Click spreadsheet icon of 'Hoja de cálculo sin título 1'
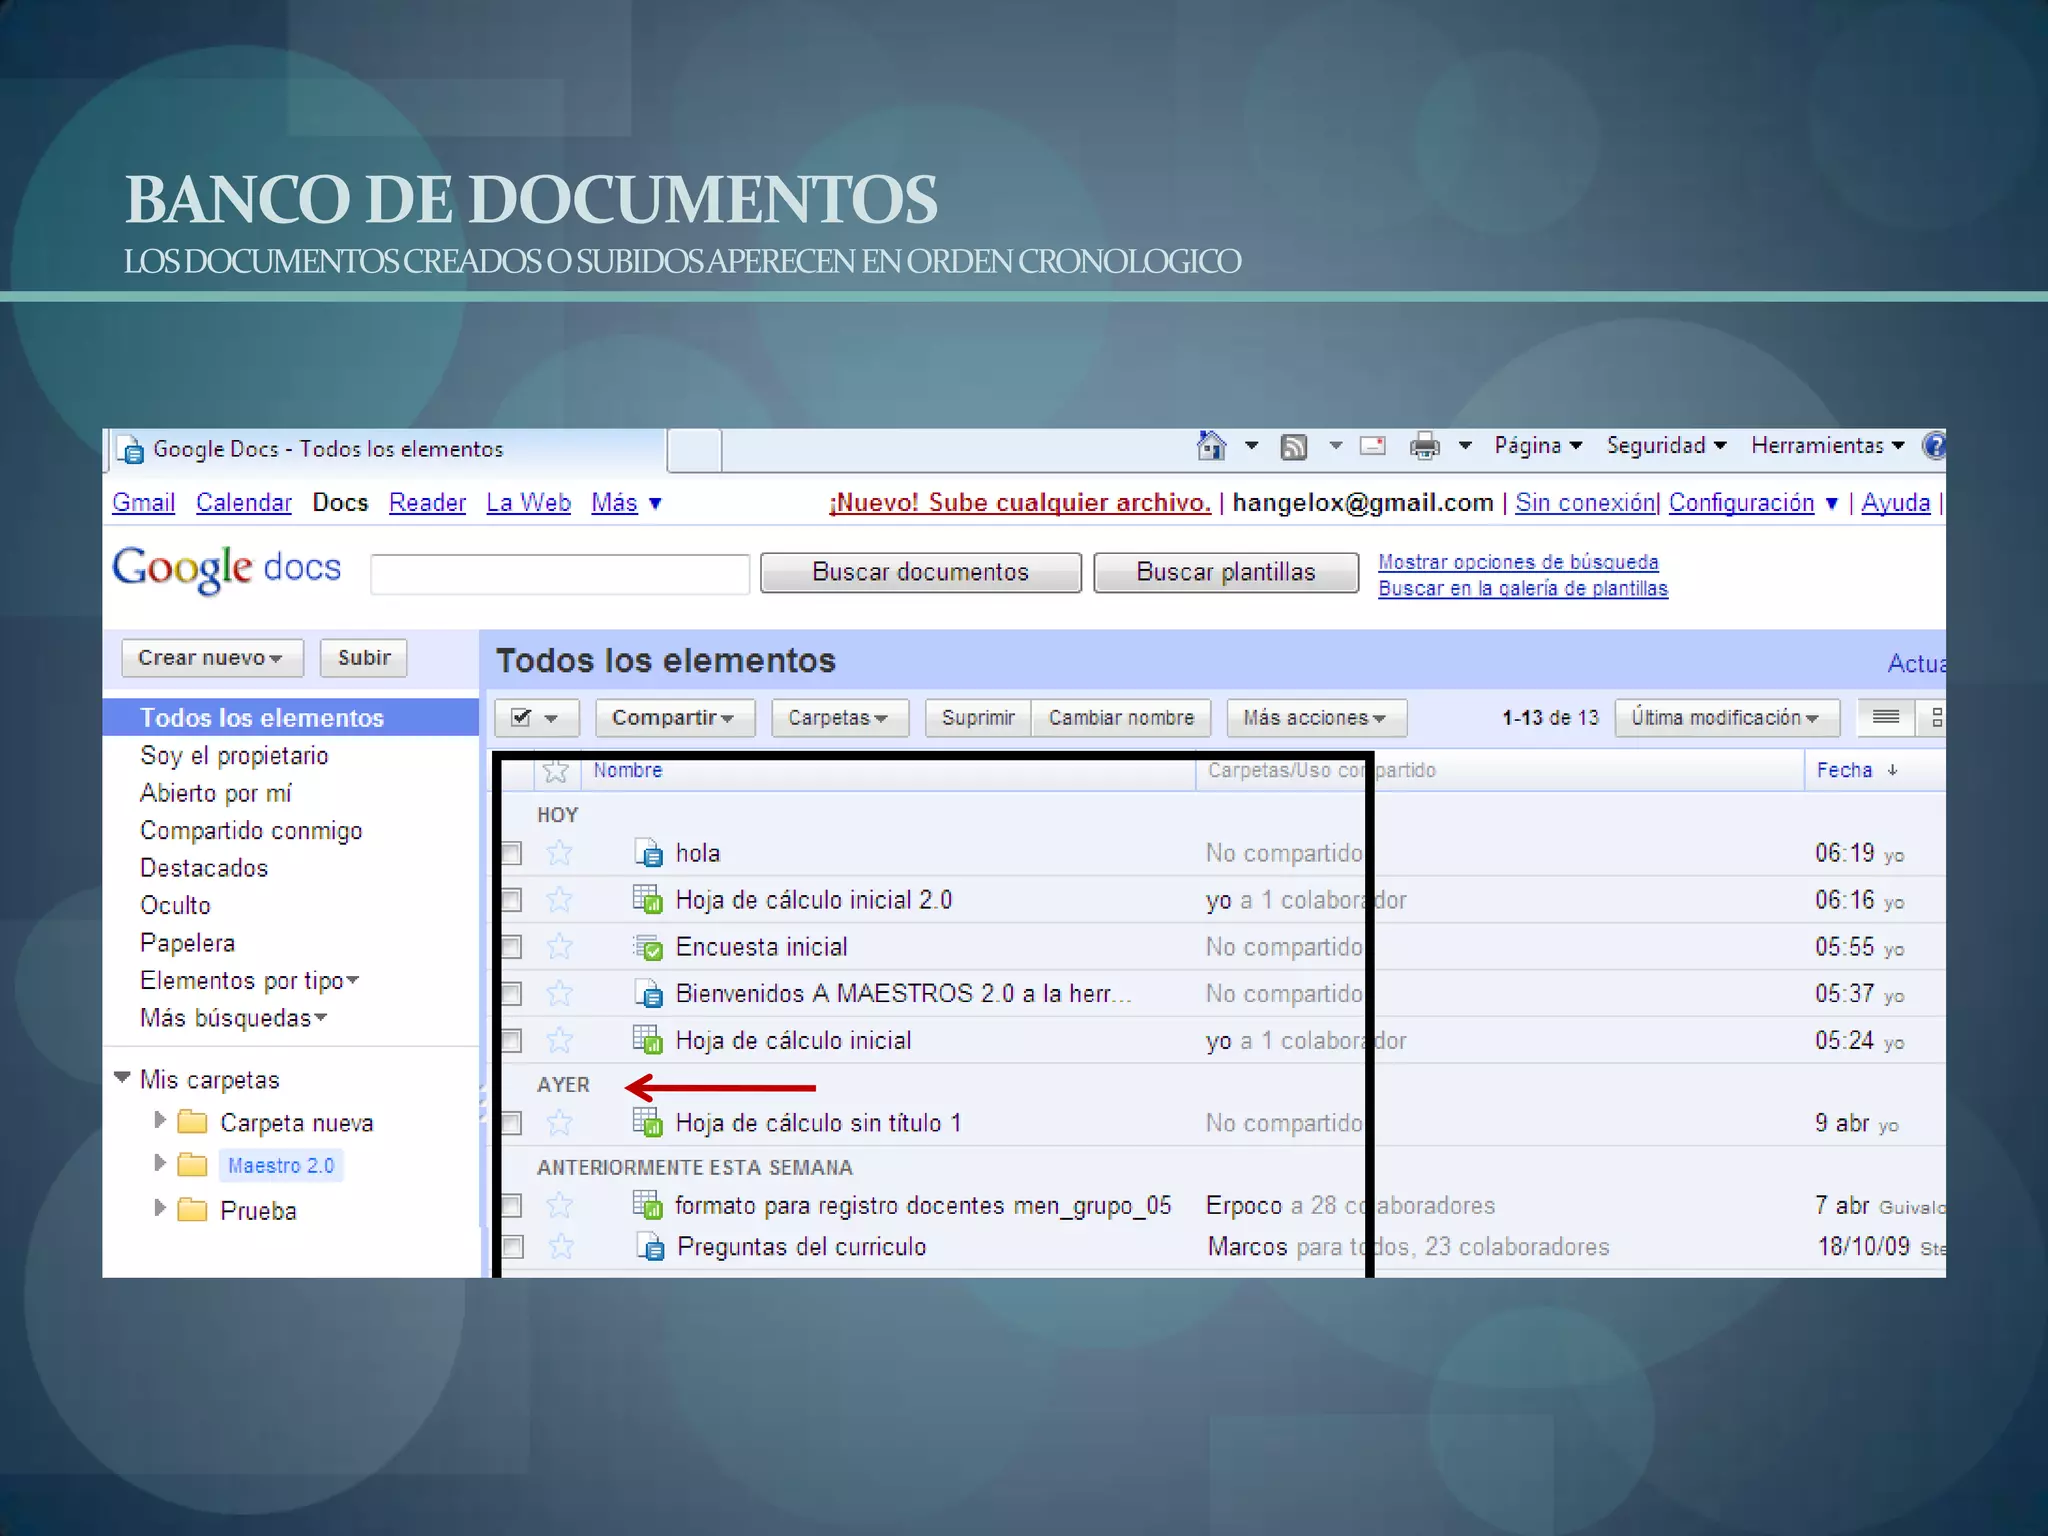2048x1536 pixels. pyautogui.click(x=648, y=1122)
